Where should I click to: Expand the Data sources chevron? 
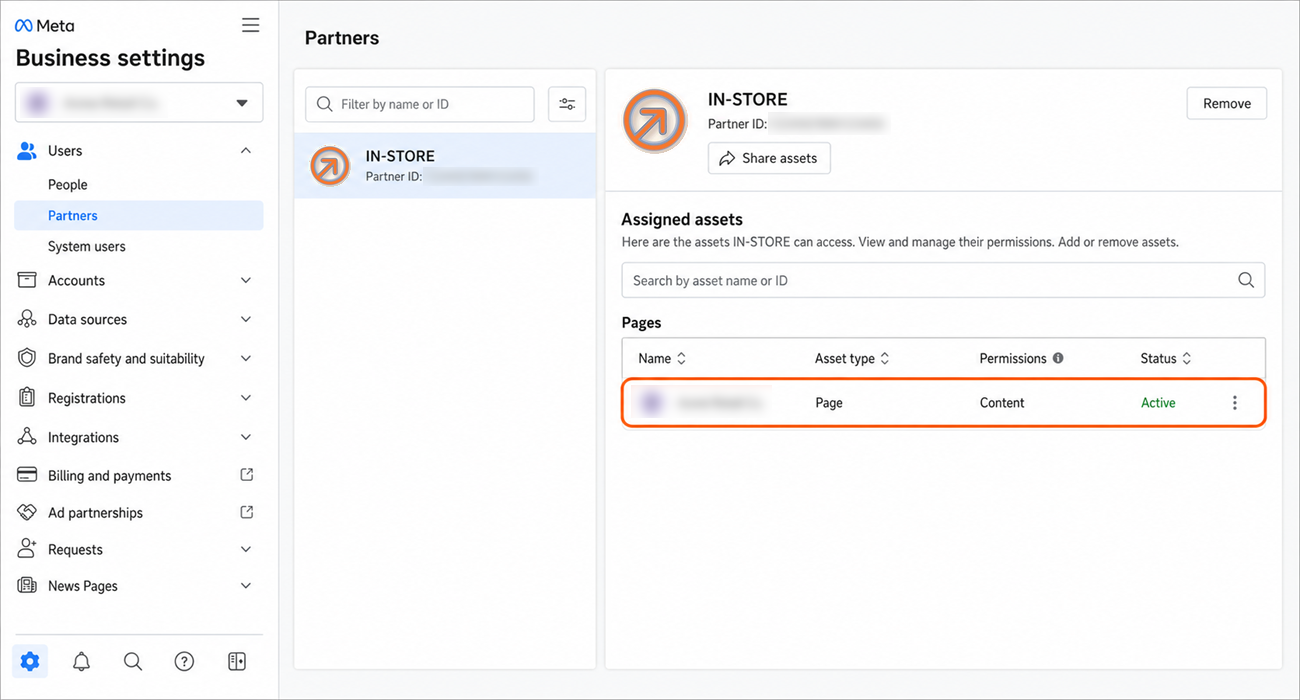(246, 320)
